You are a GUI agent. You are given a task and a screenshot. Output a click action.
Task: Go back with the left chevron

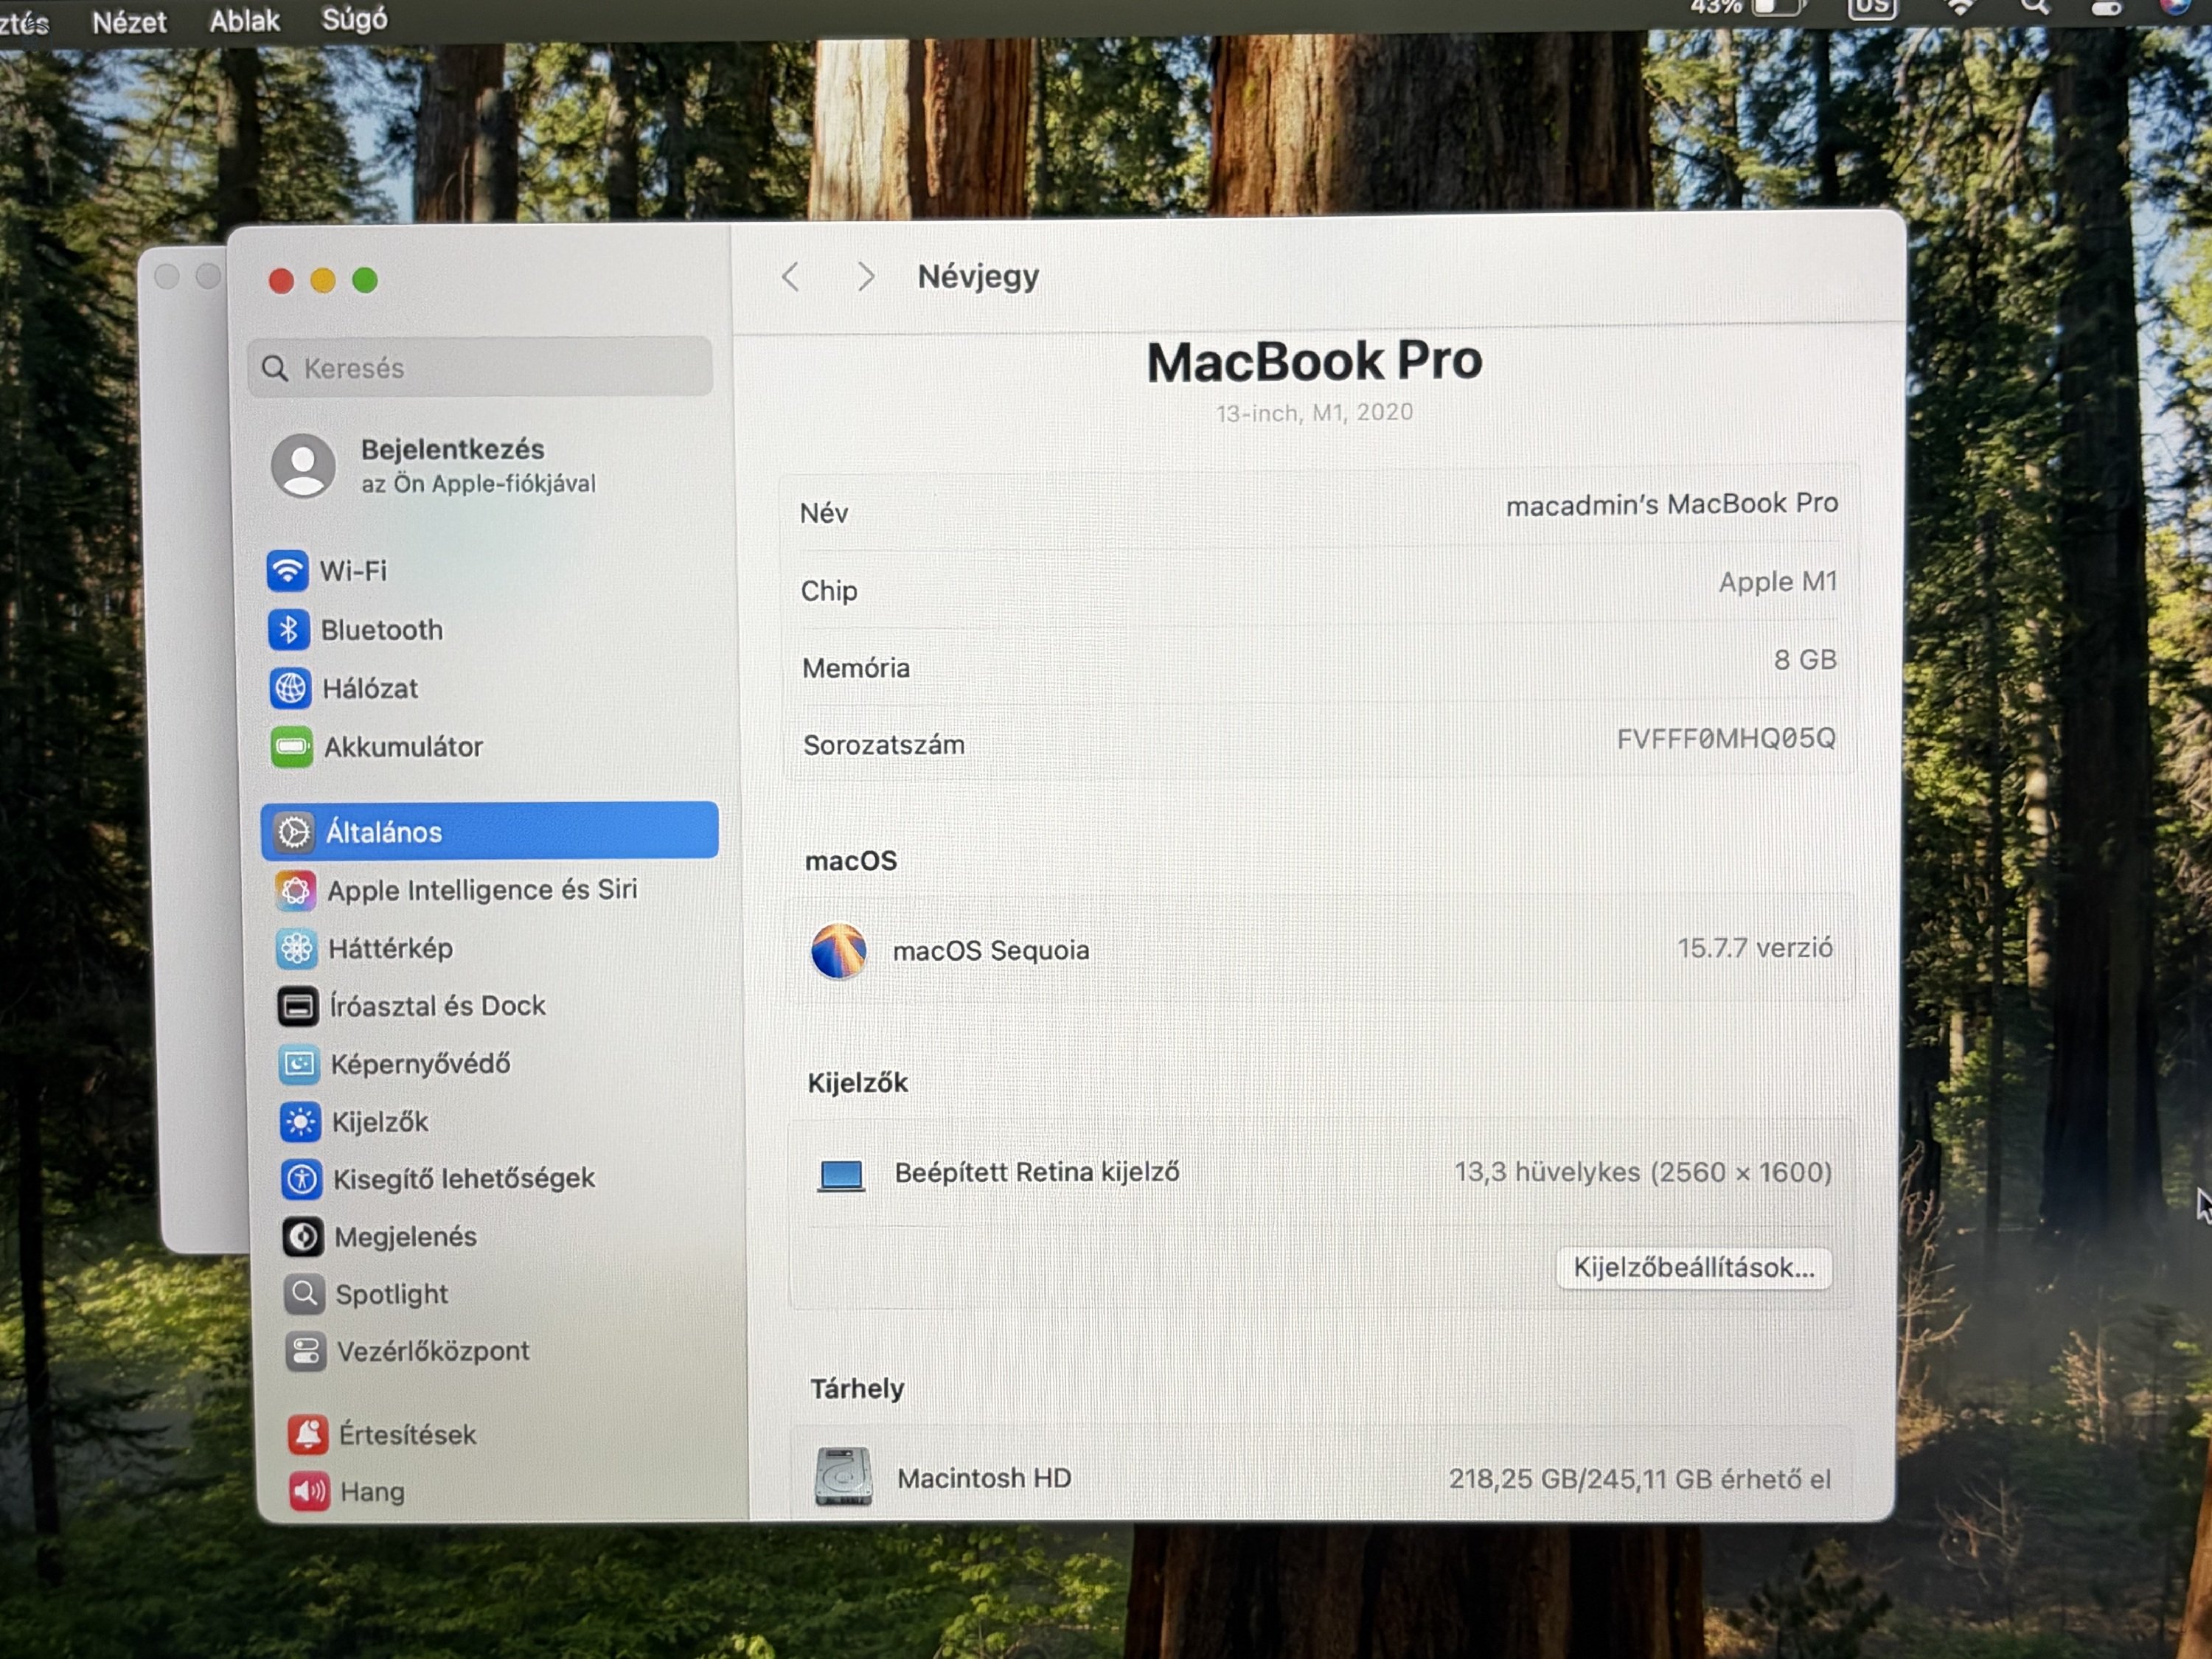(x=791, y=277)
